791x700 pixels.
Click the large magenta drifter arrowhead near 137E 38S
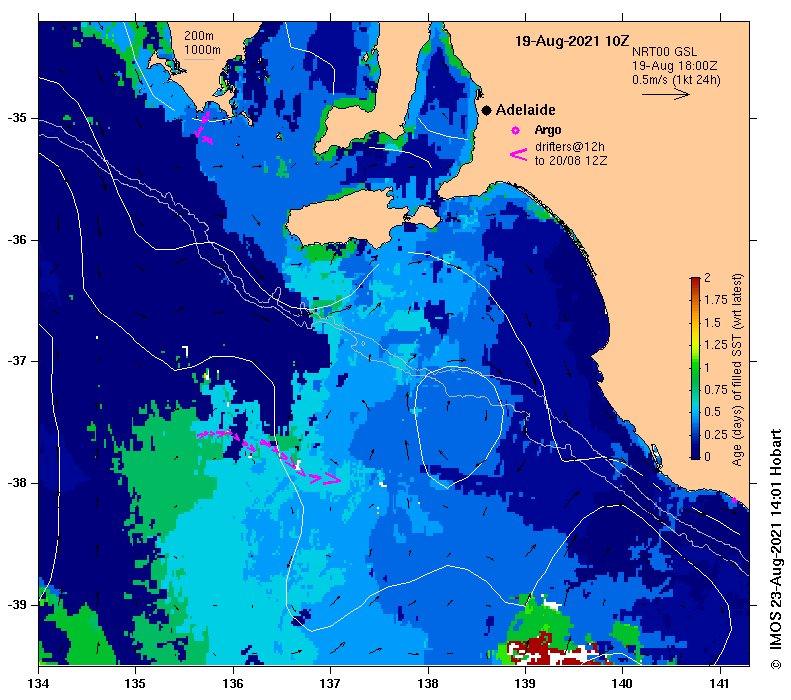point(332,479)
